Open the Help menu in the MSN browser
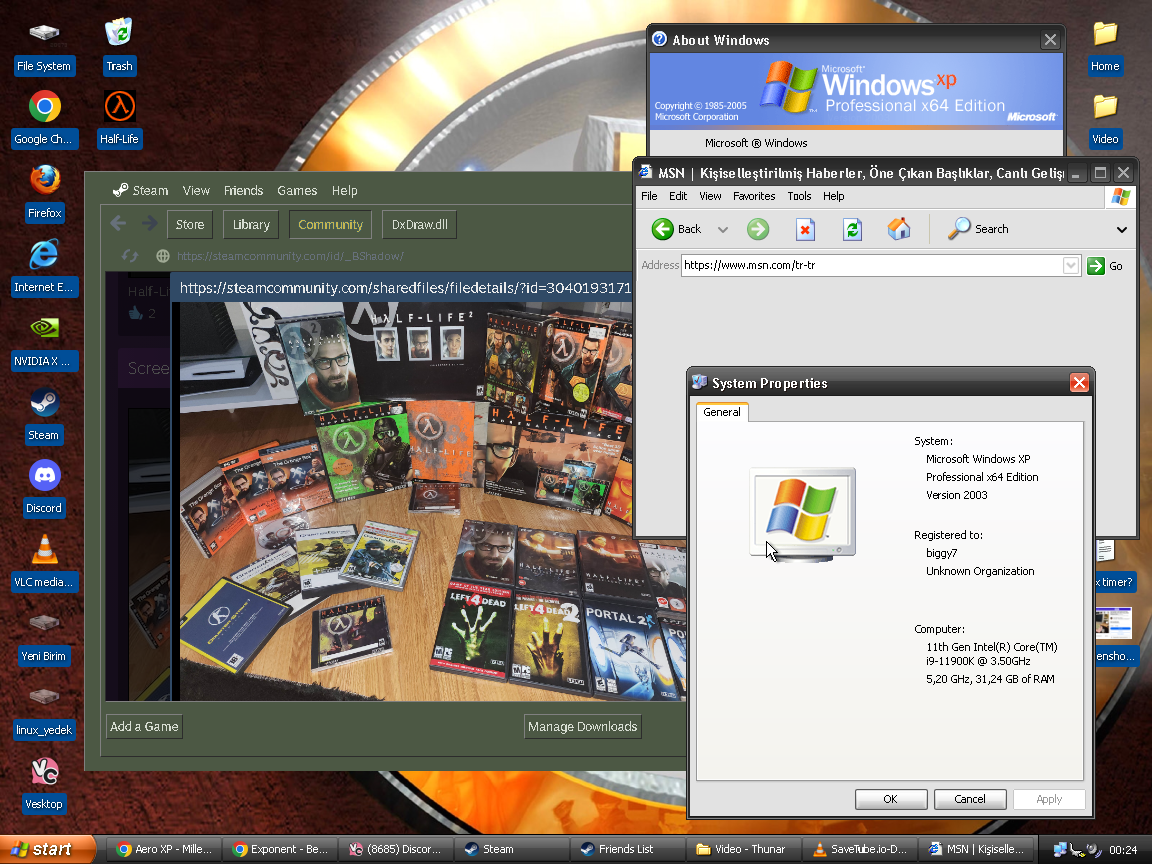 [833, 196]
